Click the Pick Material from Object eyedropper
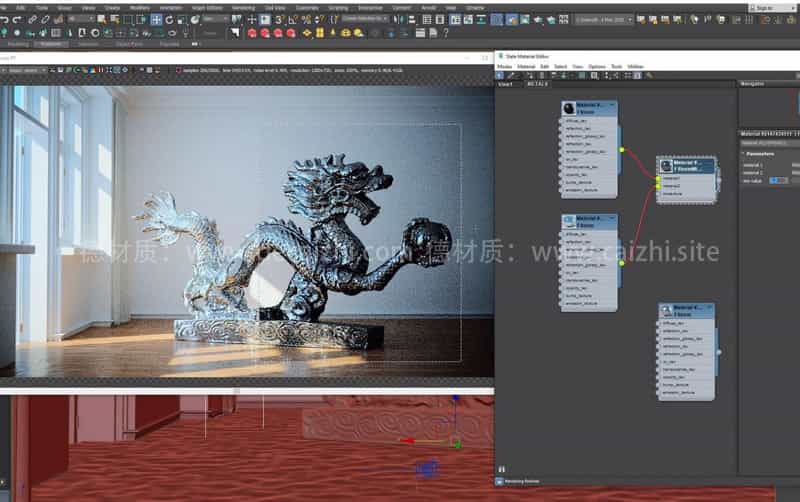The image size is (800, 502). click(x=511, y=75)
